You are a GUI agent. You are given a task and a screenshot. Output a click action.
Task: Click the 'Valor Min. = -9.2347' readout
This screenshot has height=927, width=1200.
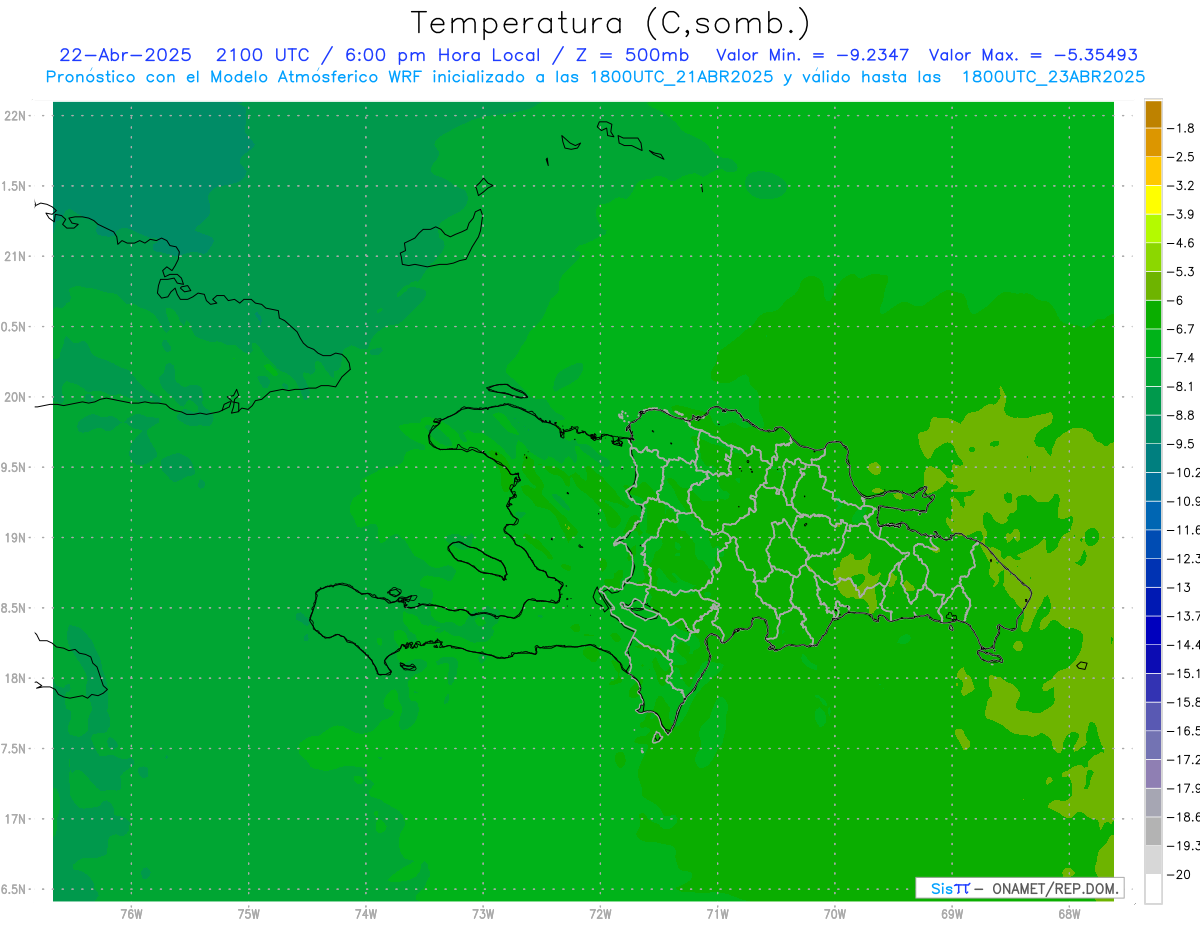pos(813,55)
